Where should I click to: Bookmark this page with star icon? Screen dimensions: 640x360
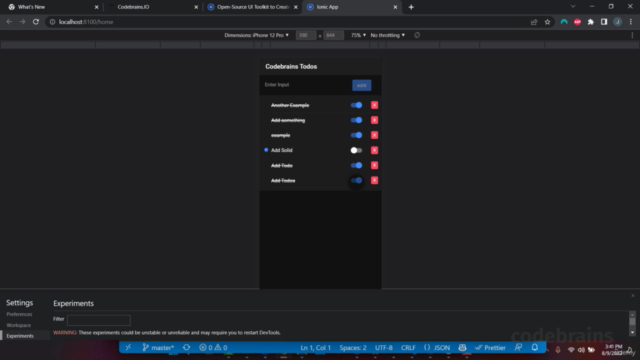tap(547, 22)
